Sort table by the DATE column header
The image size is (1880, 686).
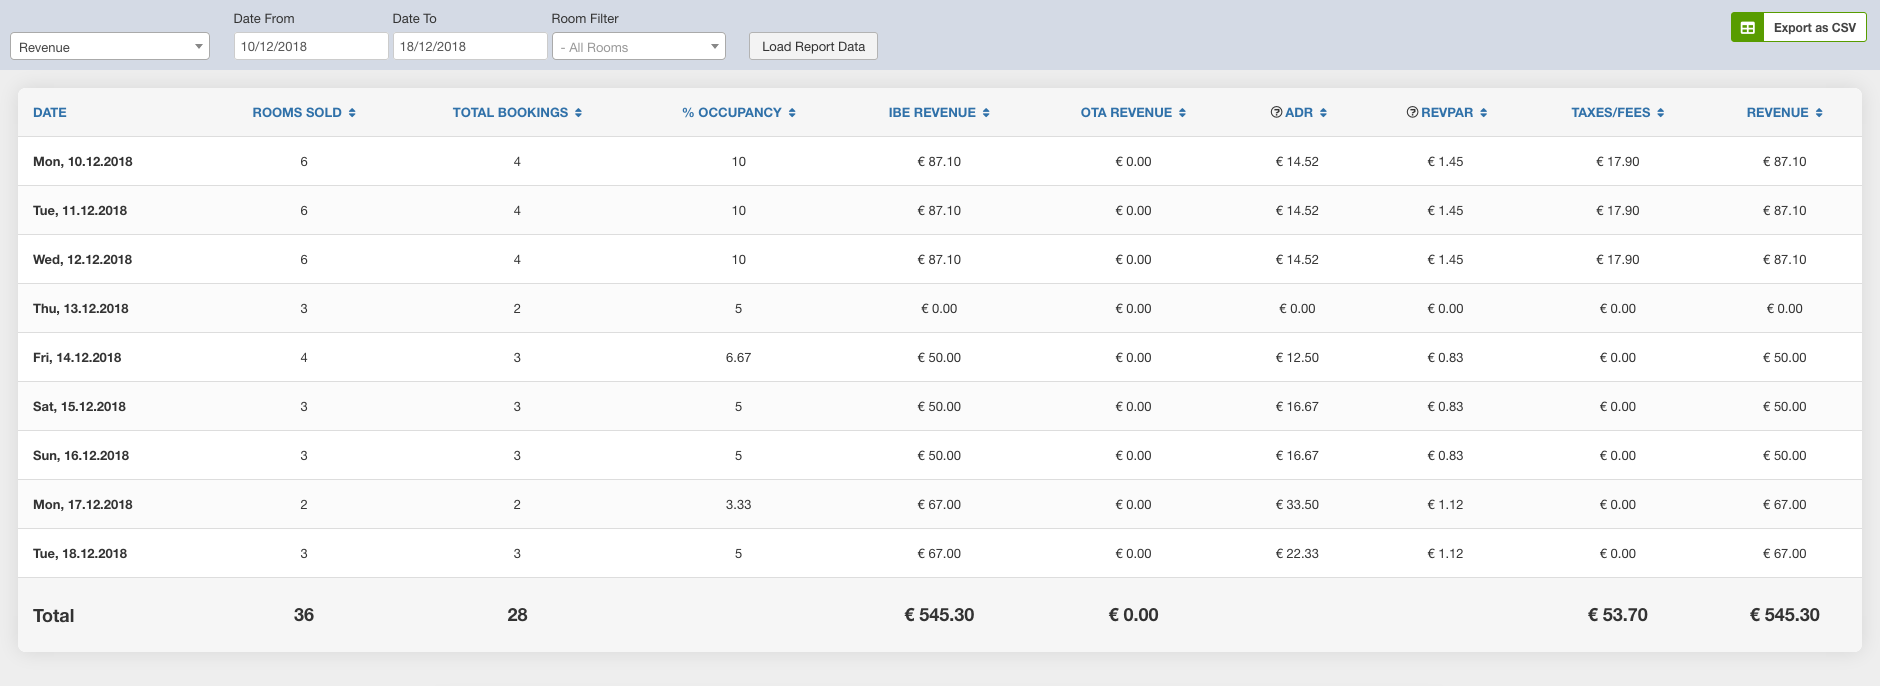point(50,113)
